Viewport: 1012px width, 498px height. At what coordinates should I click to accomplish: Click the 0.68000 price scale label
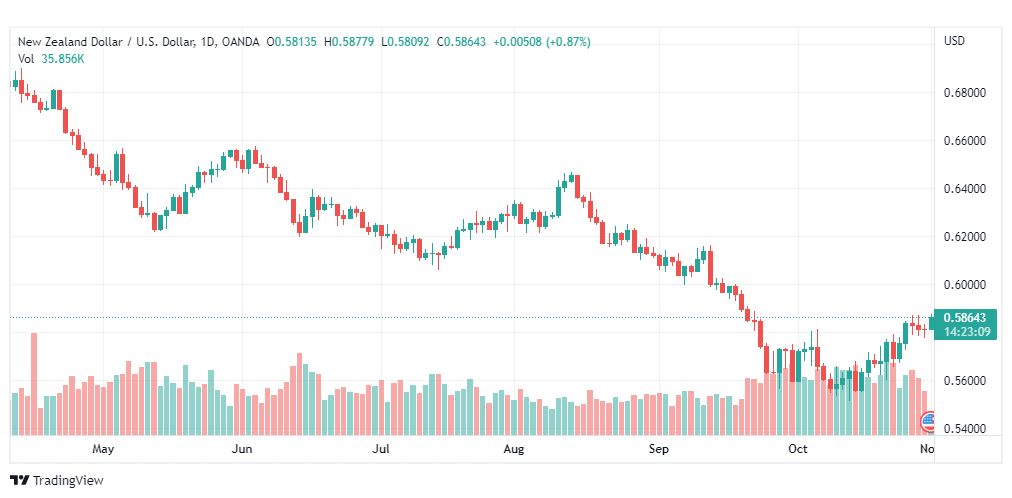coord(964,93)
